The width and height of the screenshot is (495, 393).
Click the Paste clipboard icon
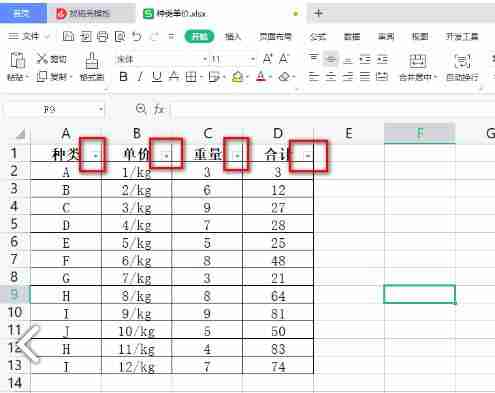[x=17, y=60]
